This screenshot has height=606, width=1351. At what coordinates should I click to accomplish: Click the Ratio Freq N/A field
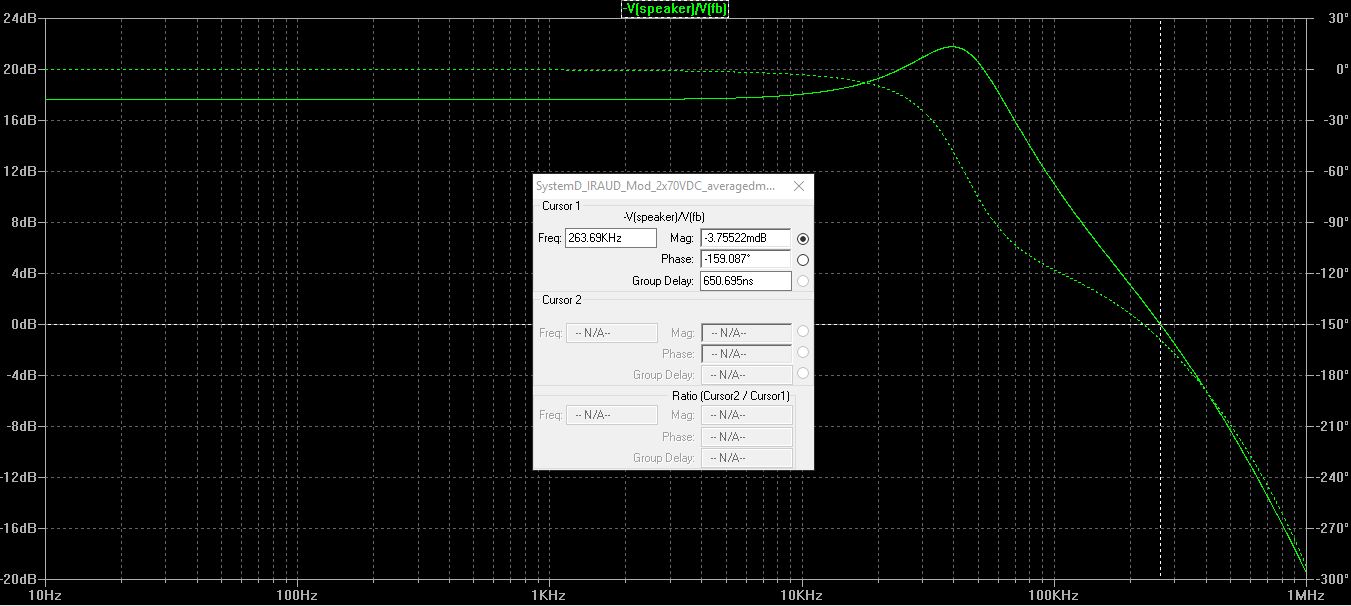click(611, 415)
